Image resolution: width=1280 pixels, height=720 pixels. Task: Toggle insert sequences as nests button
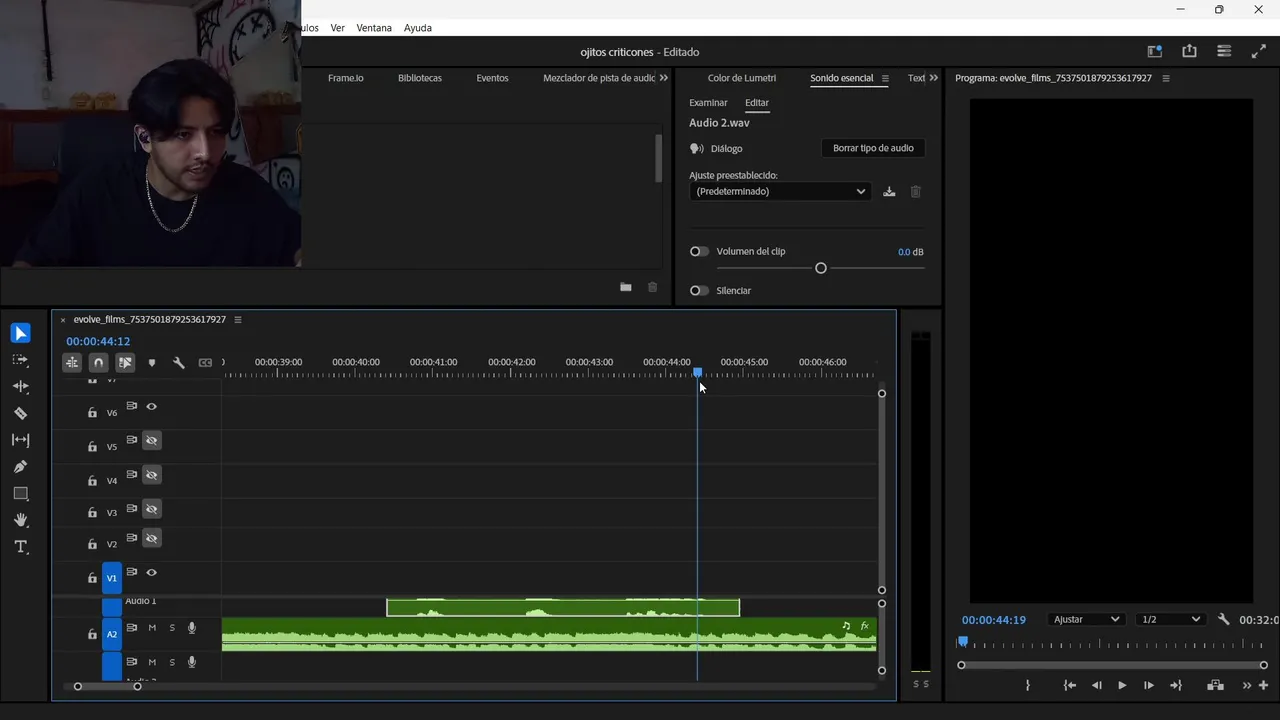click(x=72, y=363)
